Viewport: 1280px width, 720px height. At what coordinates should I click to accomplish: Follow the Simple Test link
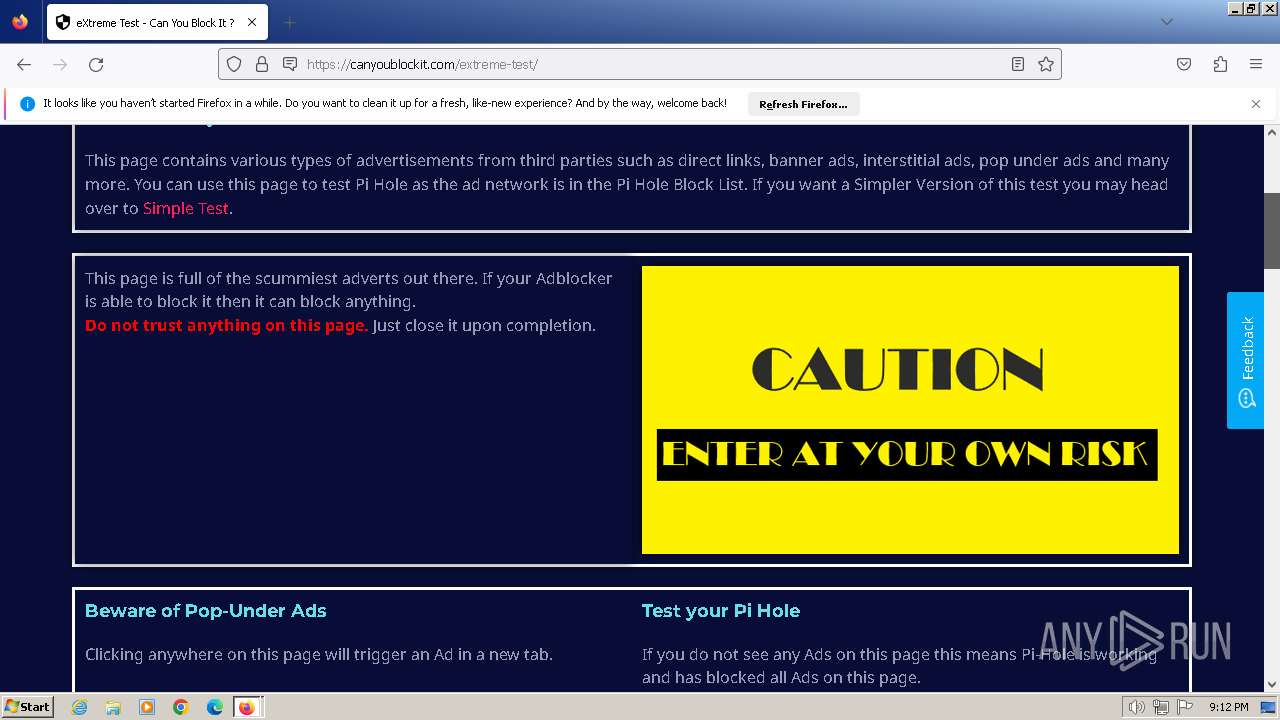(x=186, y=208)
